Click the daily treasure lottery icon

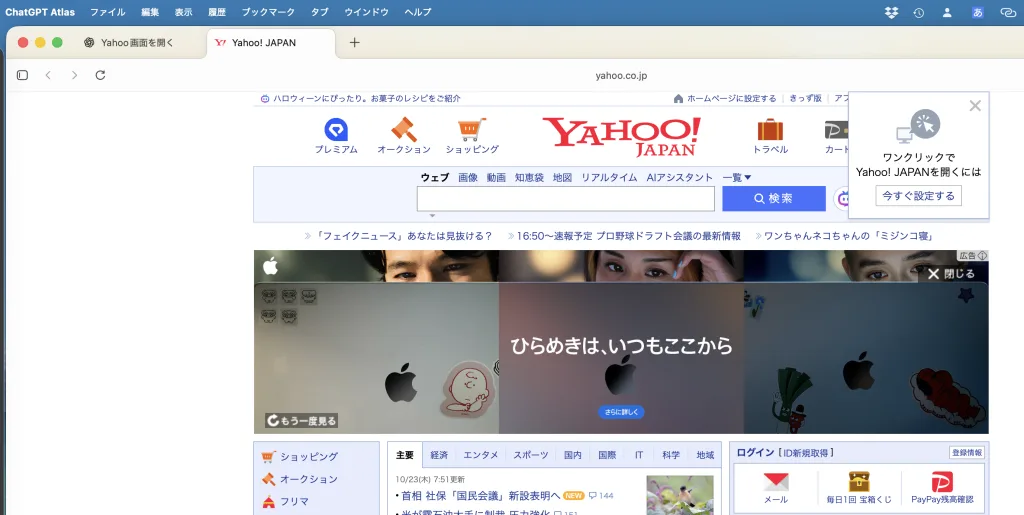coord(859,482)
